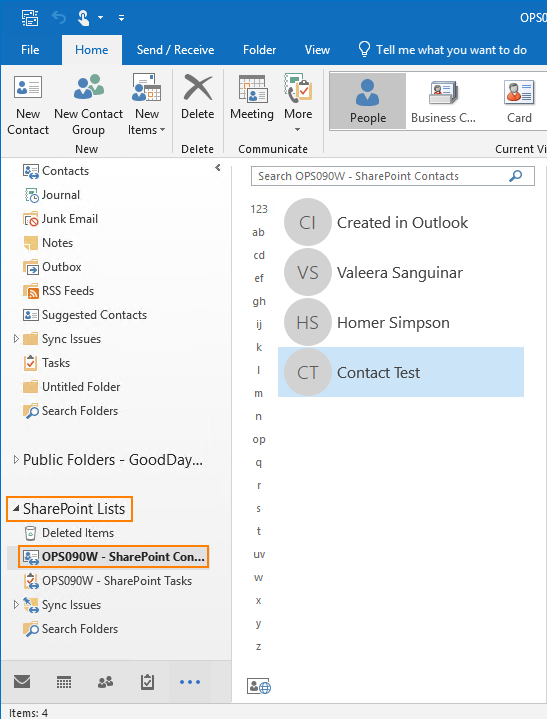
Task: Jump to contacts under letter m
Action: coord(259,393)
